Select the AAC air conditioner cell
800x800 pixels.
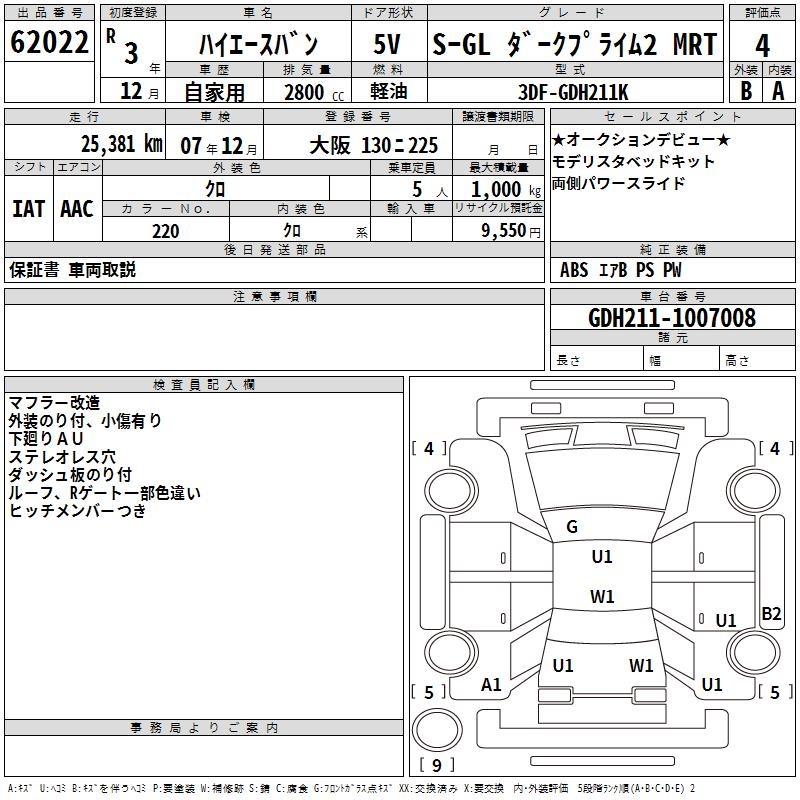coord(77,209)
